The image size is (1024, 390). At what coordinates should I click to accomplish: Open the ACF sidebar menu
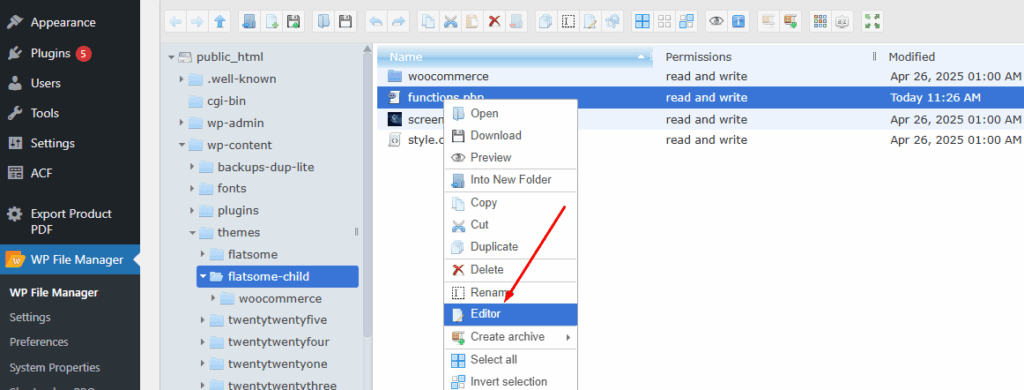click(x=70, y=173)
